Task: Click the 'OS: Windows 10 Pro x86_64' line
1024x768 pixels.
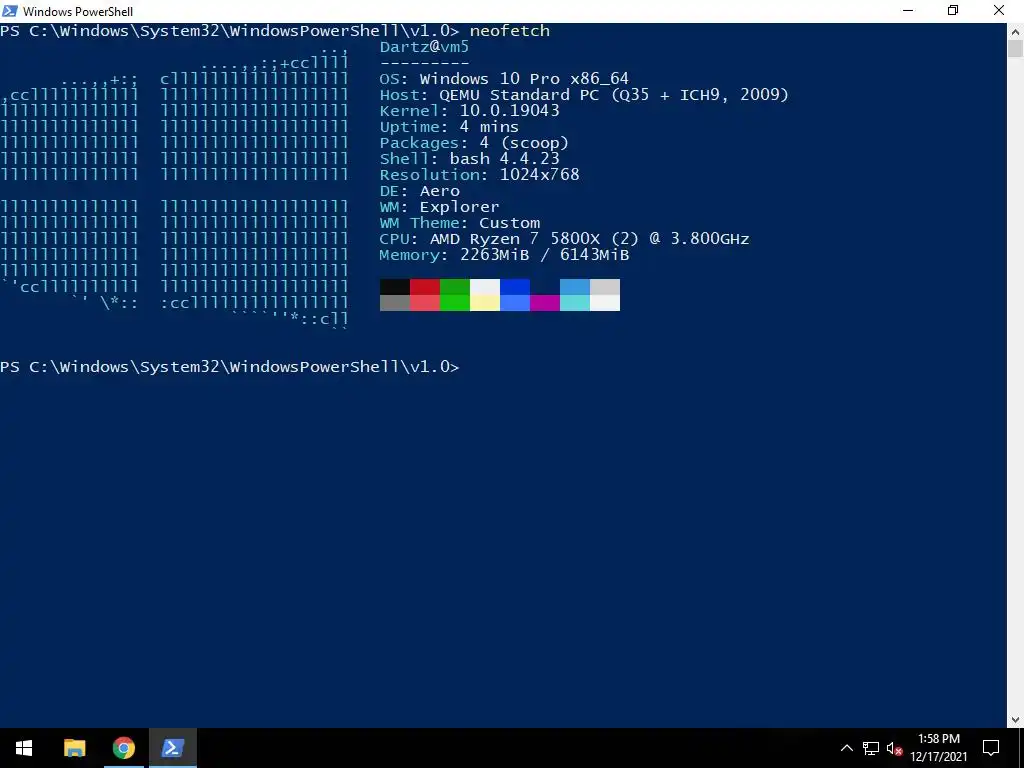Action: point(504,79)
